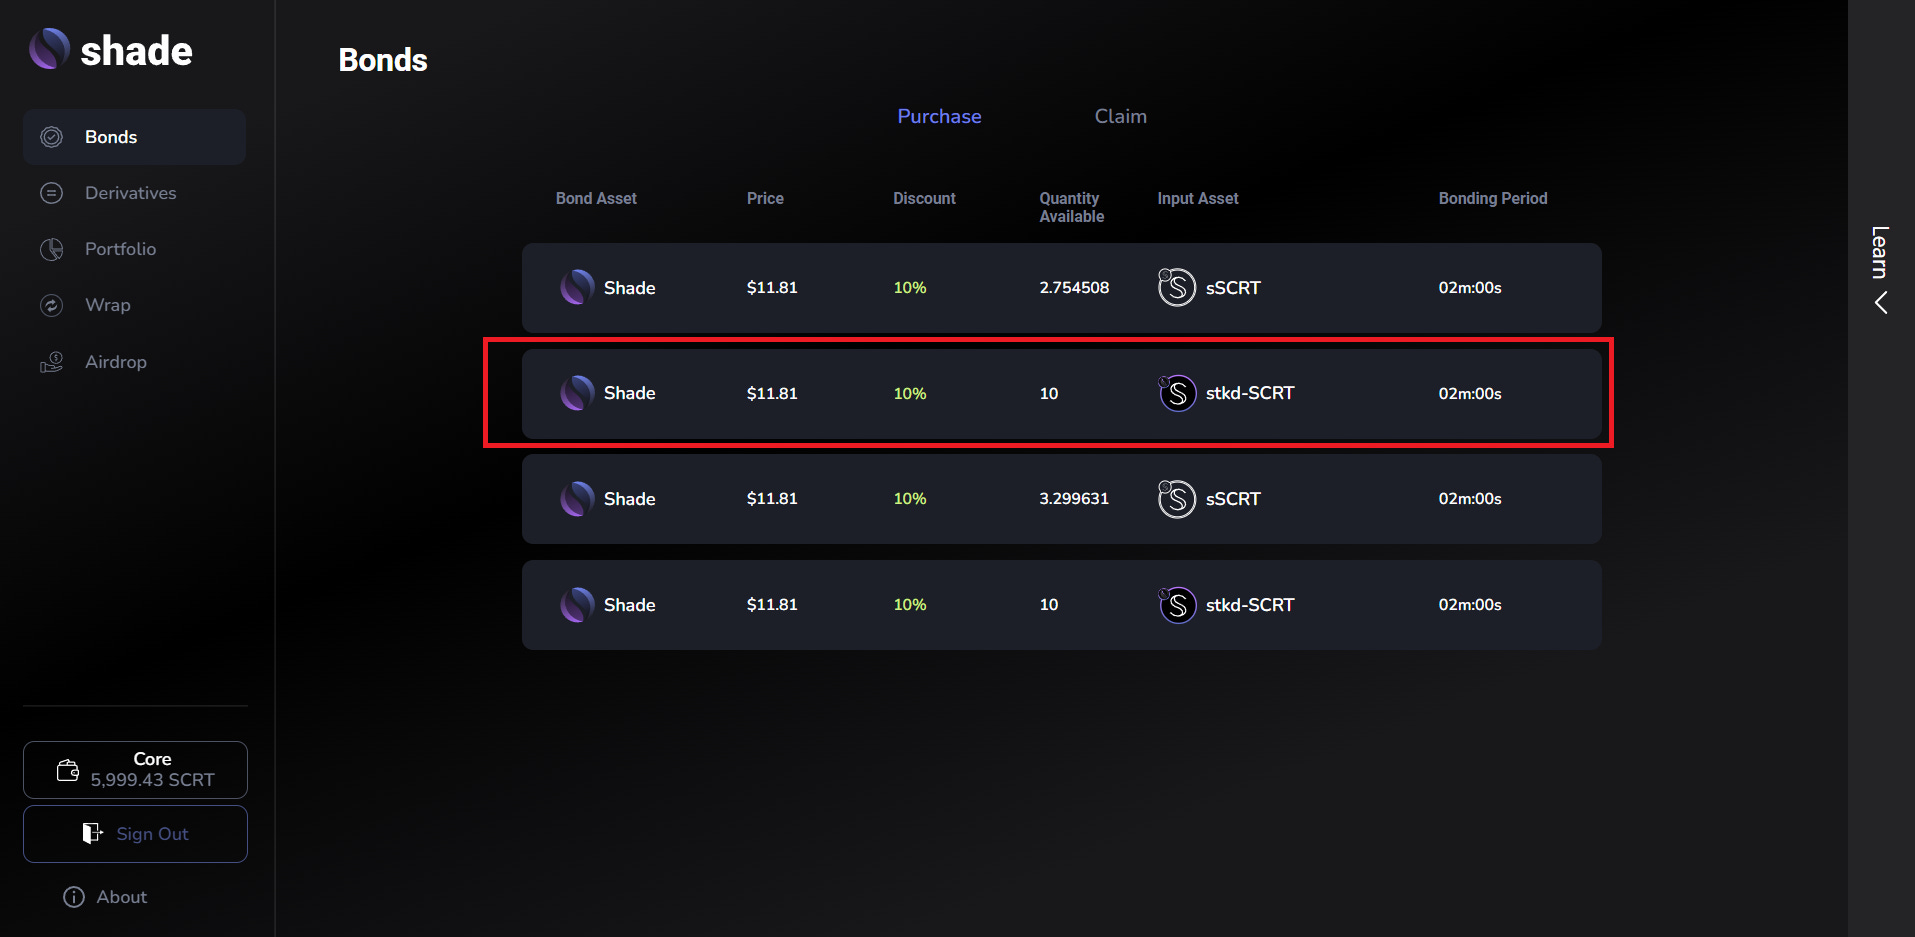
Task: Click the Wrap sidebar icon
Action: pyautogui.click(x=51, y=305)
